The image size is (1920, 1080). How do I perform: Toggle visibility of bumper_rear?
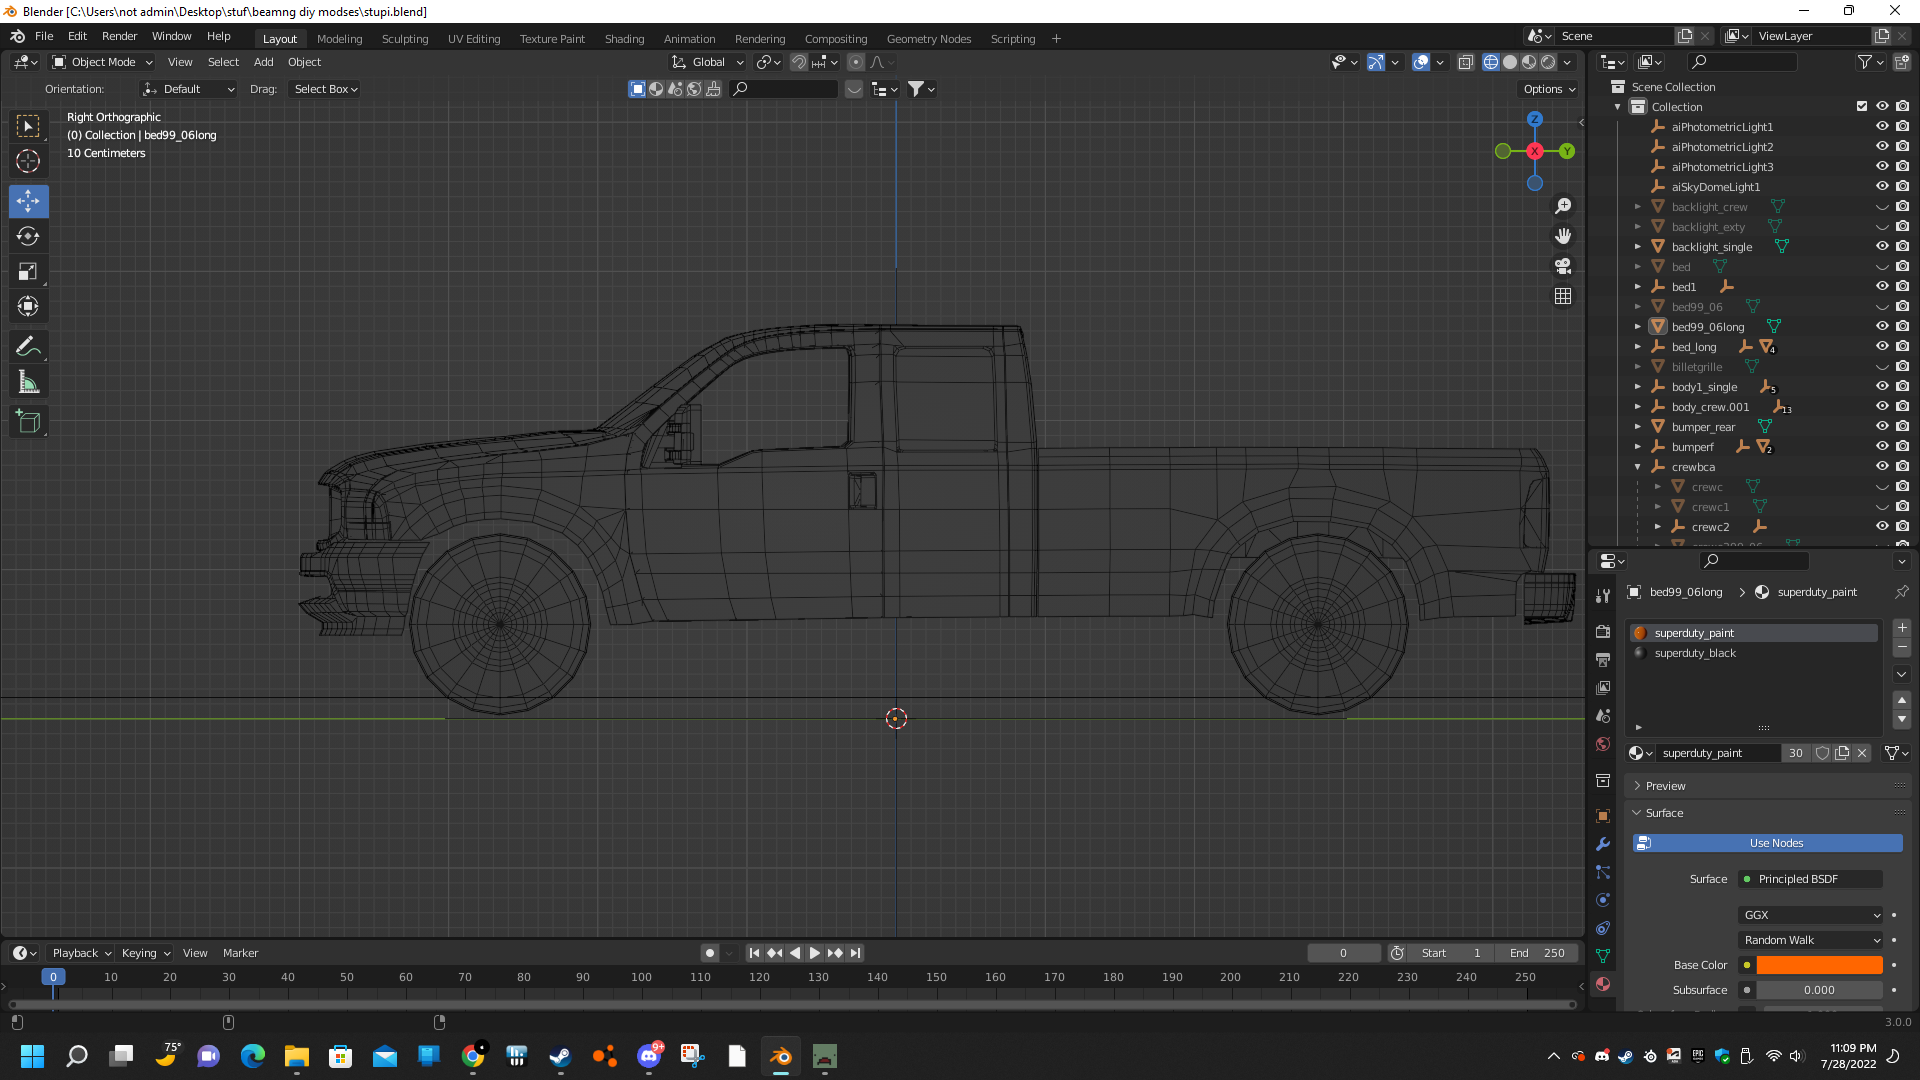[x=1881, y=426]
